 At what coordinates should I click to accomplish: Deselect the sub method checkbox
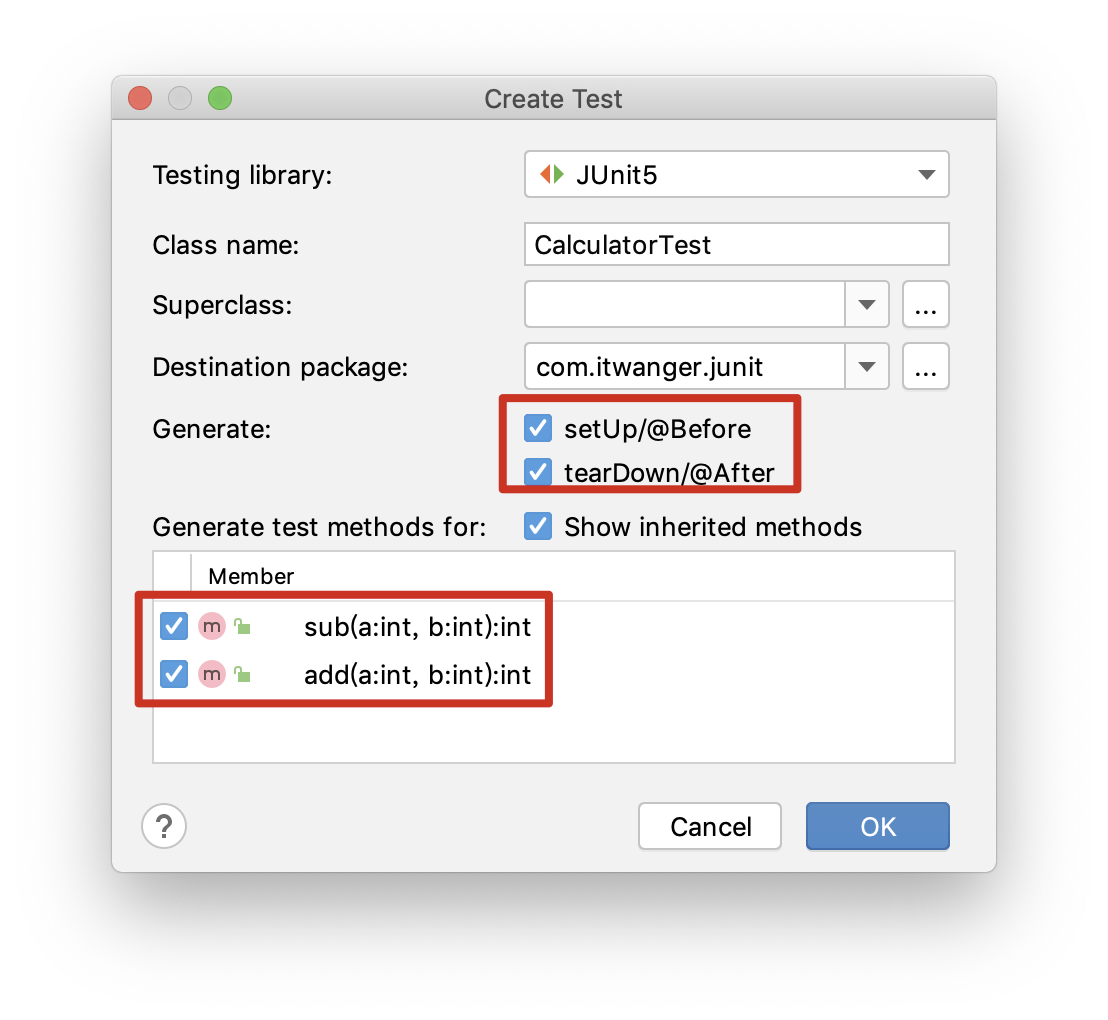pyautogui.click(x=174, y=627)
